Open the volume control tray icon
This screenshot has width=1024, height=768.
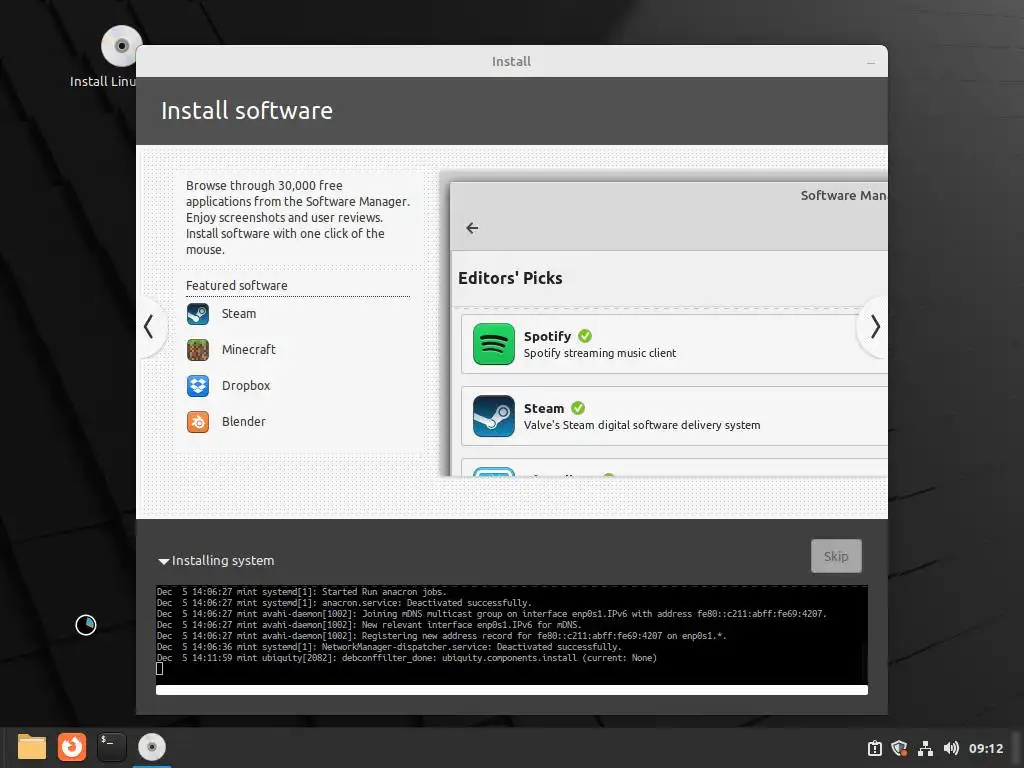pyautogui.click(x=951, y=748)
